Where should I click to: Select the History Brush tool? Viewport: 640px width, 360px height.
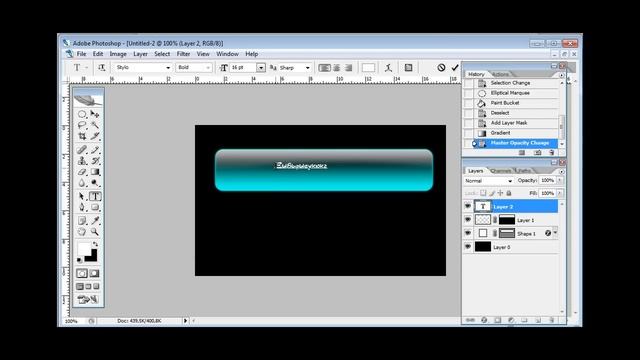click(x=95, y=161)
